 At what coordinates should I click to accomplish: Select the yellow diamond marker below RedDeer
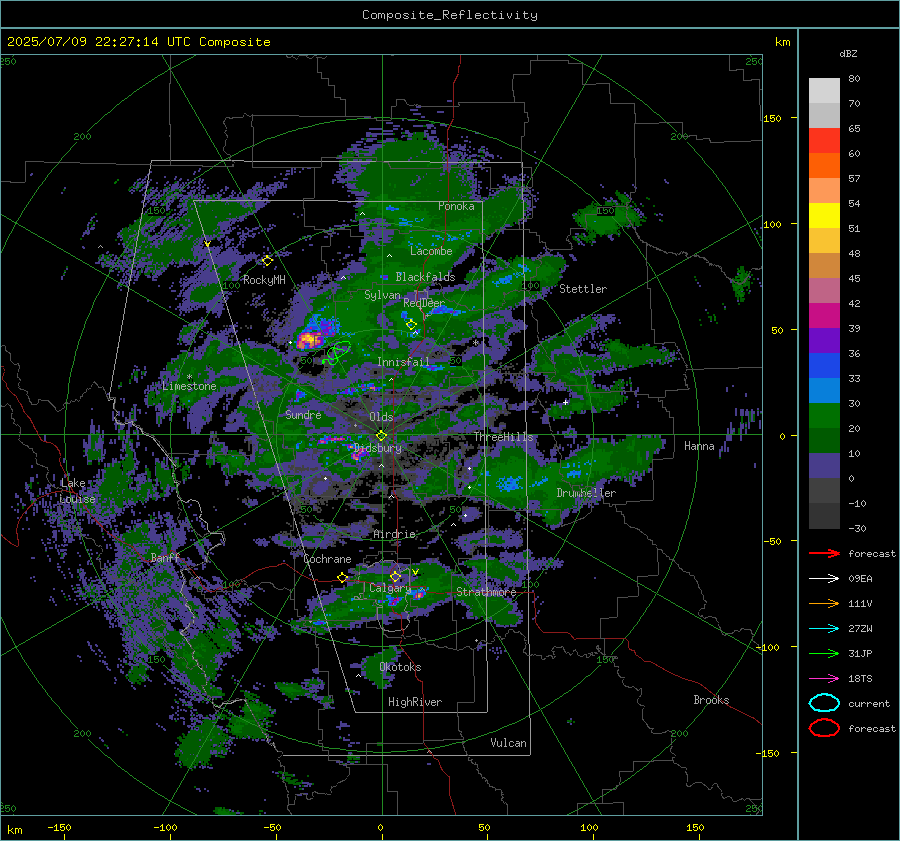coord(411,325)
